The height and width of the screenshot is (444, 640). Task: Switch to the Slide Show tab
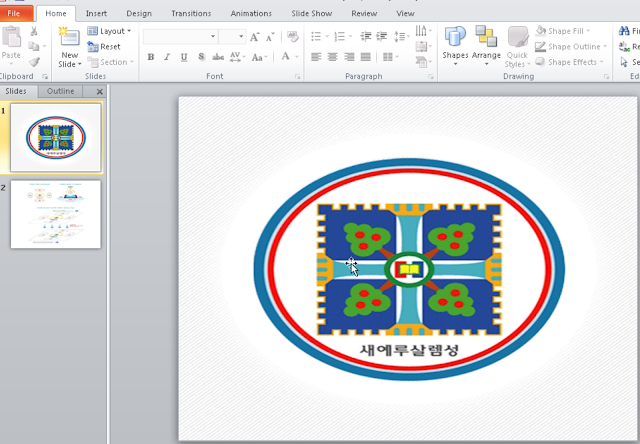(311, 13)
